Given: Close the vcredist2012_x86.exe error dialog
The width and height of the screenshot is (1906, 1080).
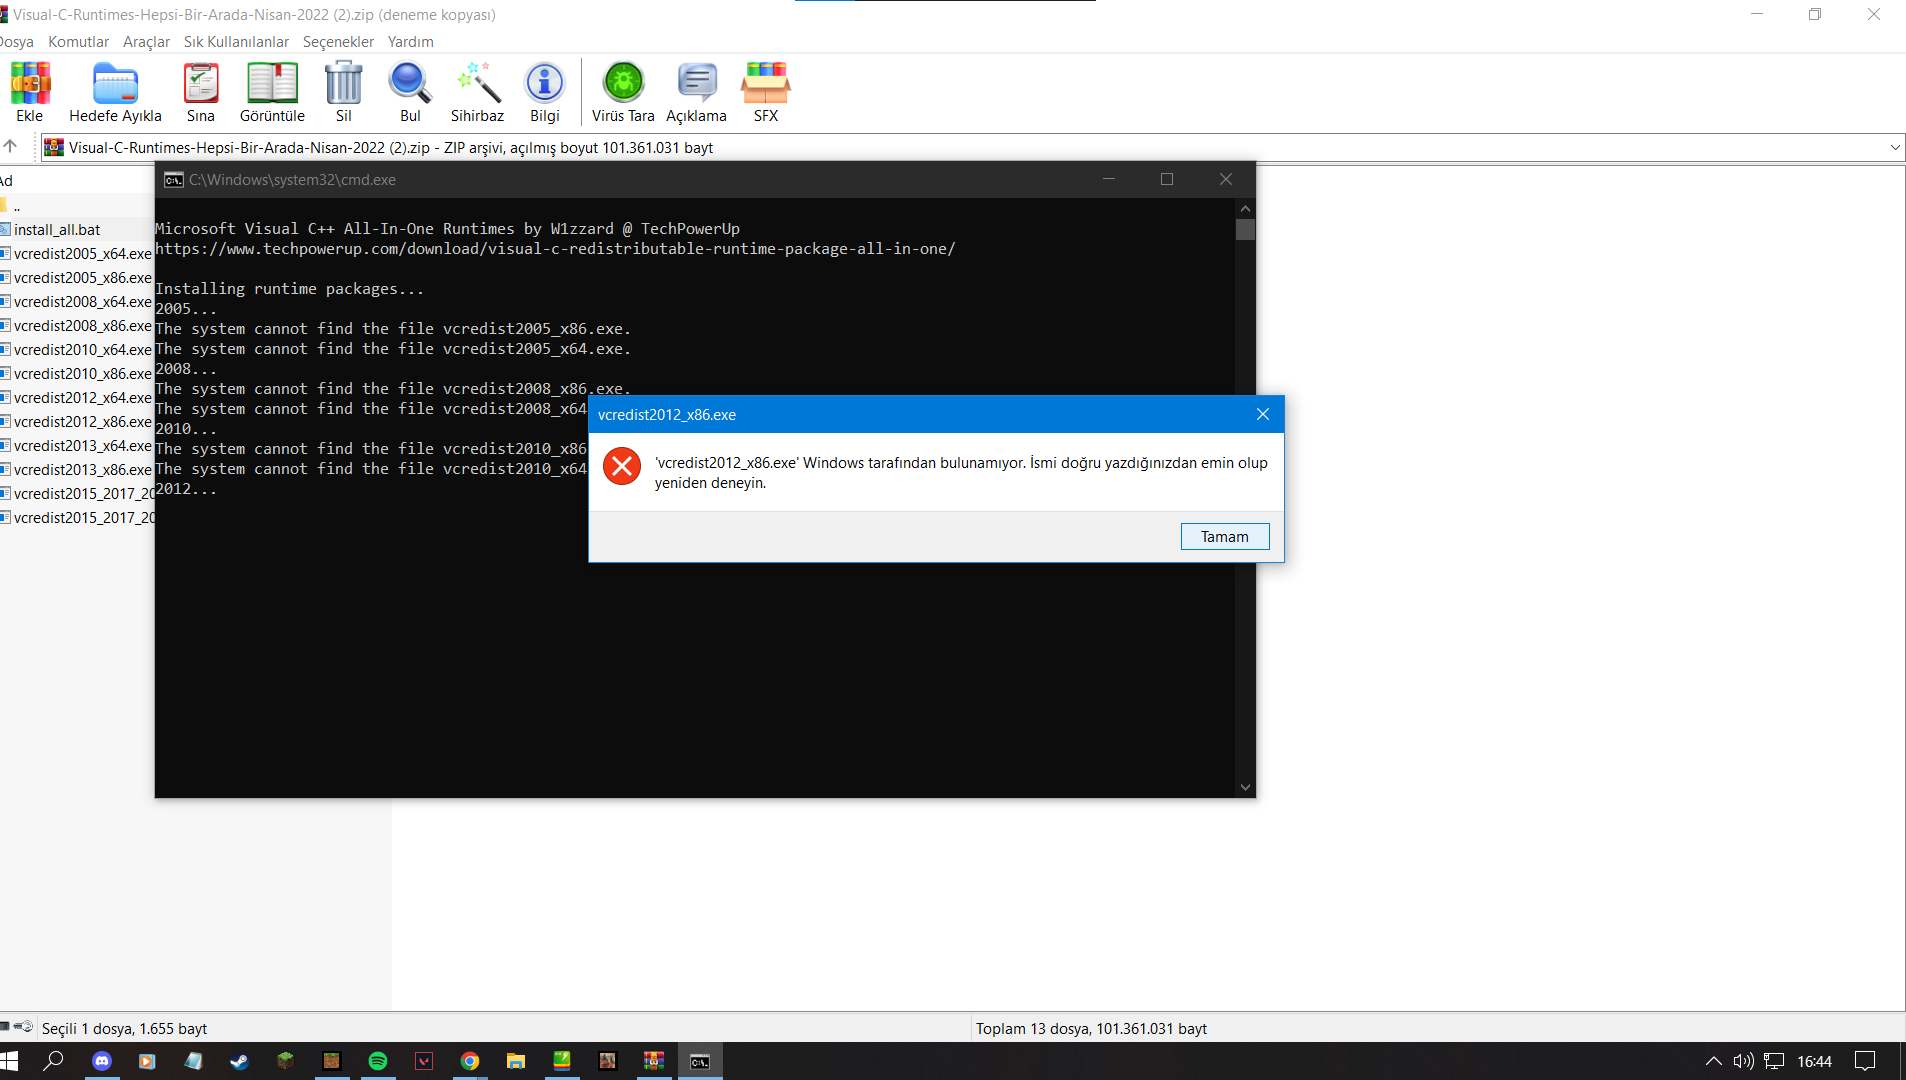Looking at the screenshot, I should click(1263, 414).
